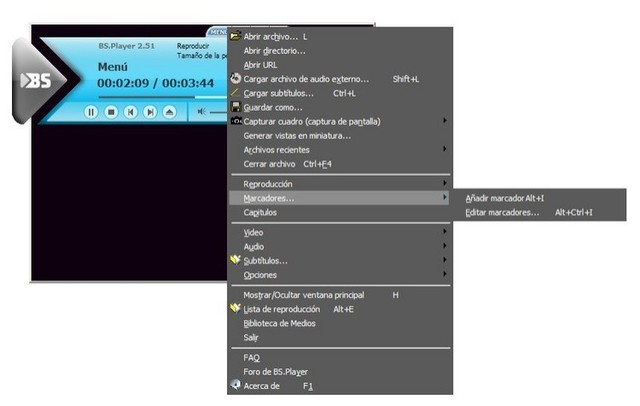Click the BS logo on the player
Viewport: 640px width, 406px height.
coord(37,80)
